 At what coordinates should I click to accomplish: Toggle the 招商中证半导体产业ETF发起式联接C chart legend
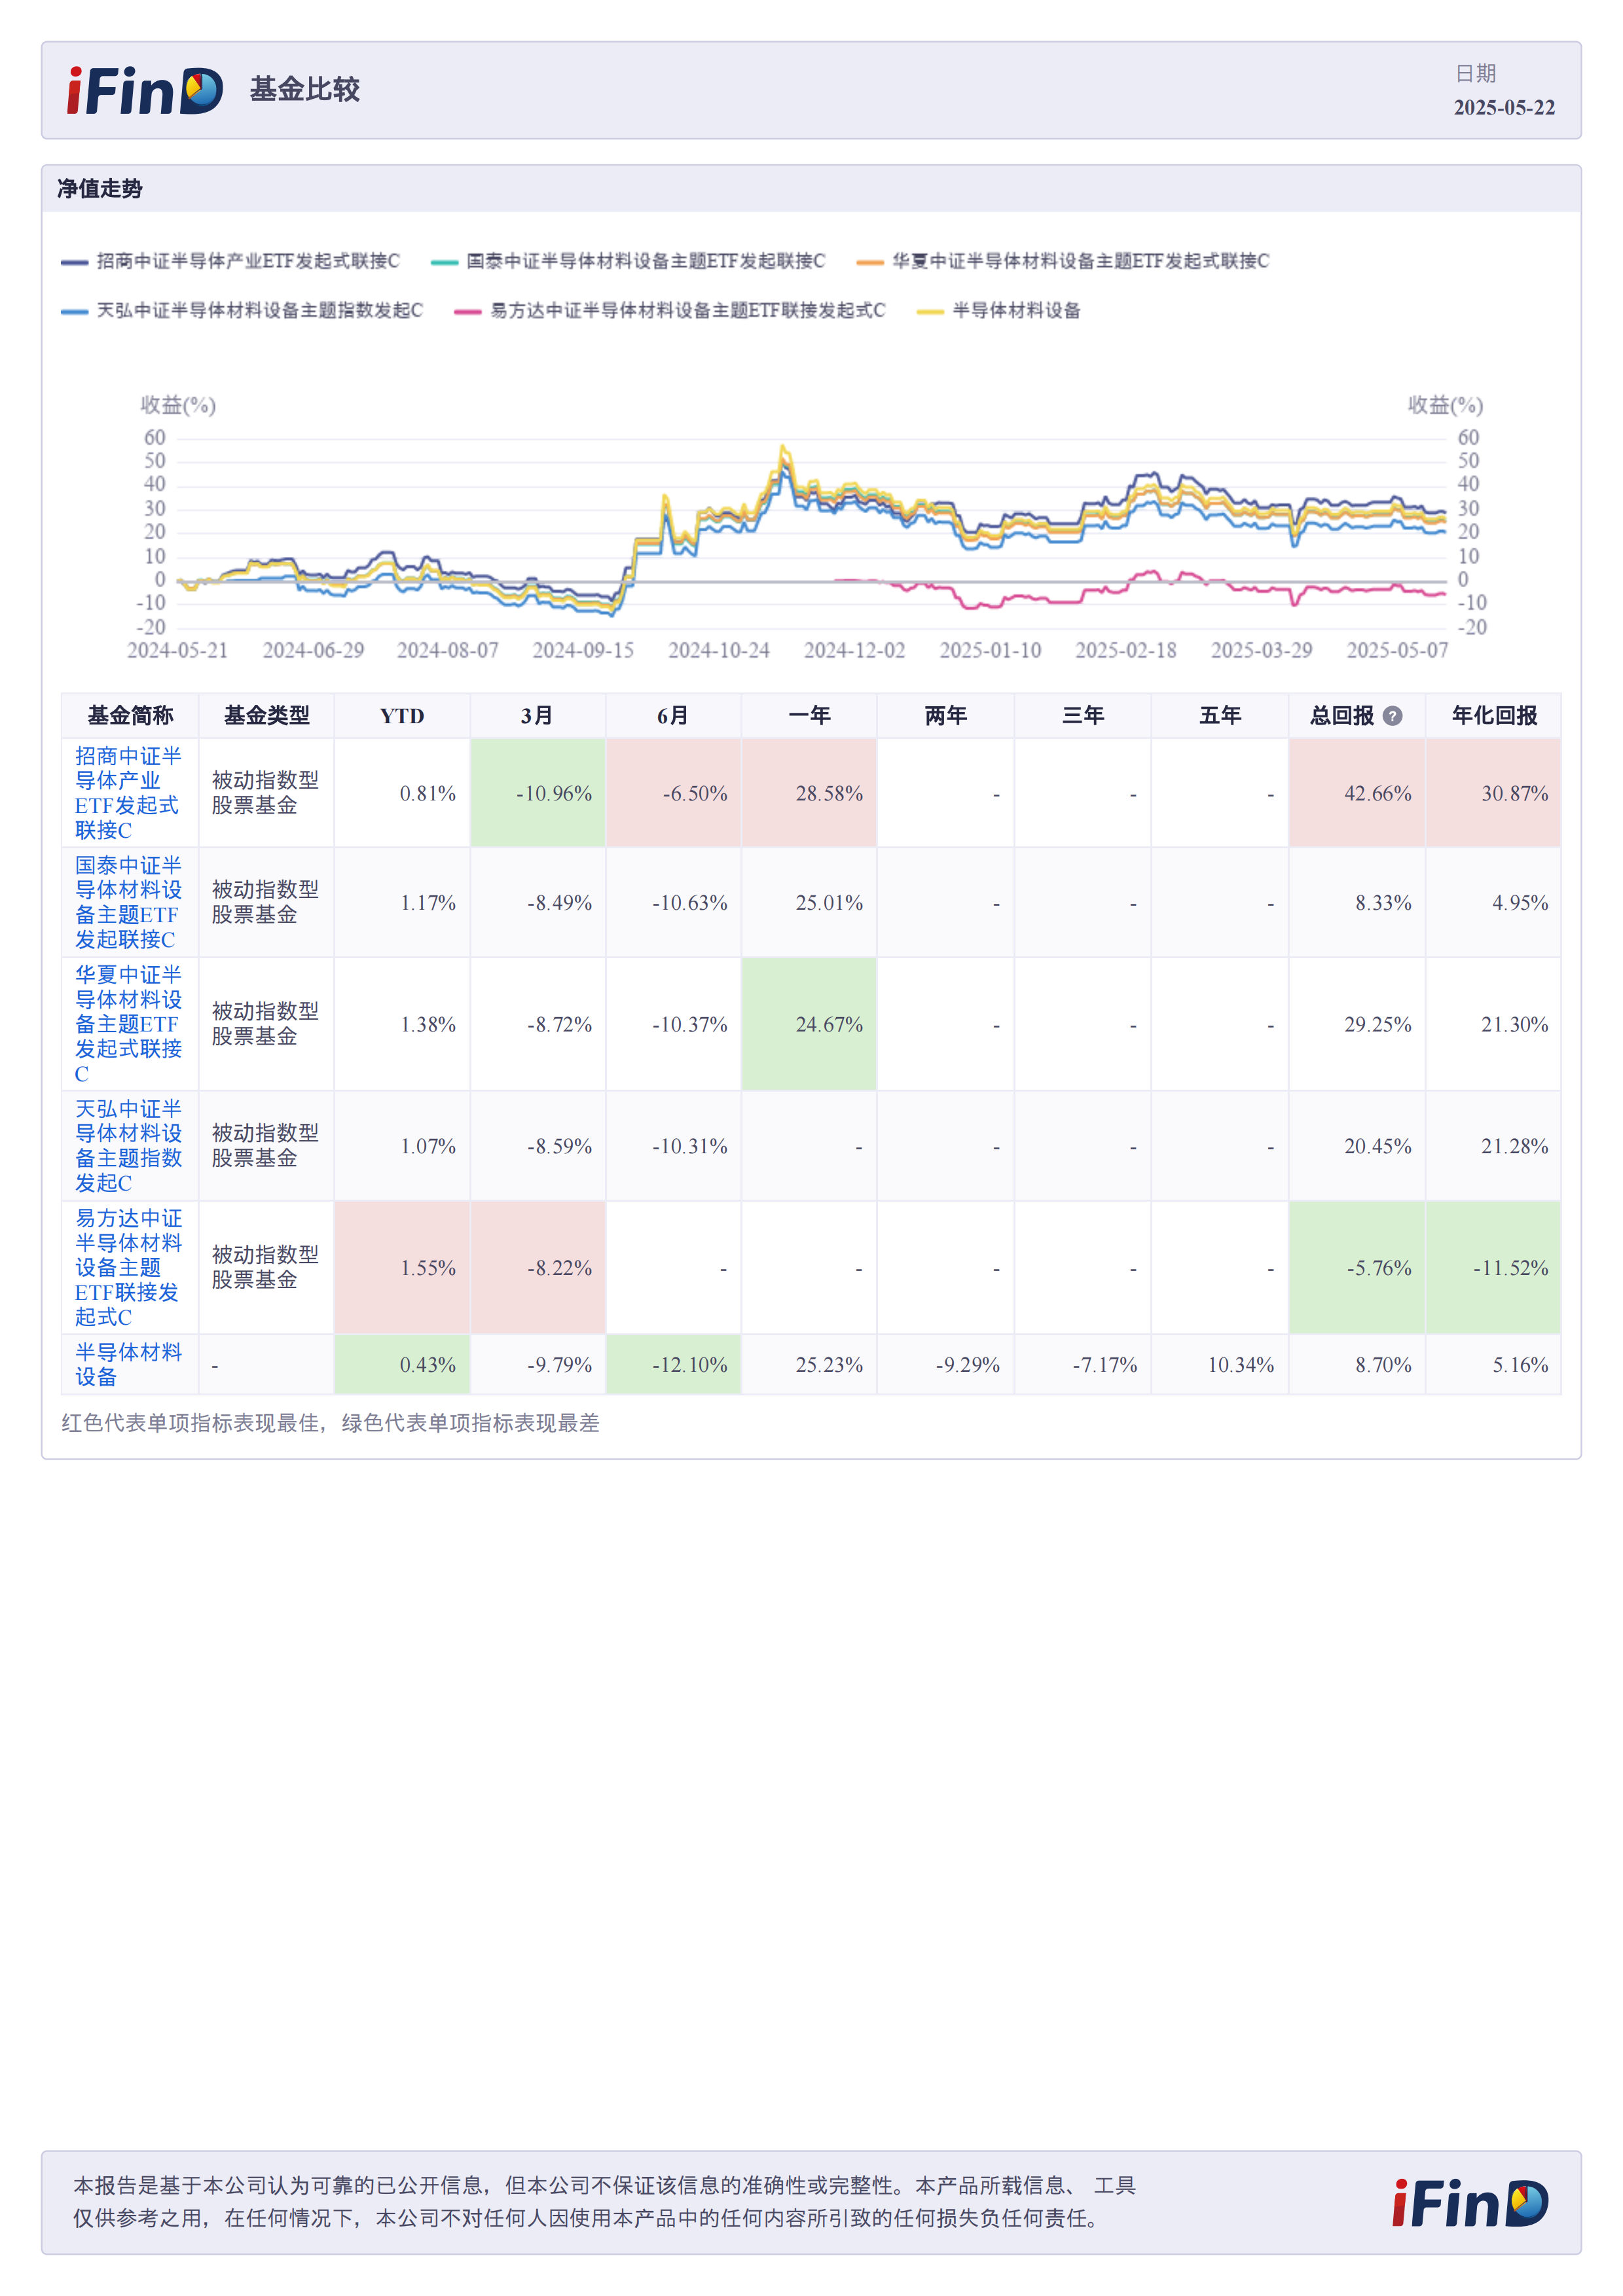point(230,261)
